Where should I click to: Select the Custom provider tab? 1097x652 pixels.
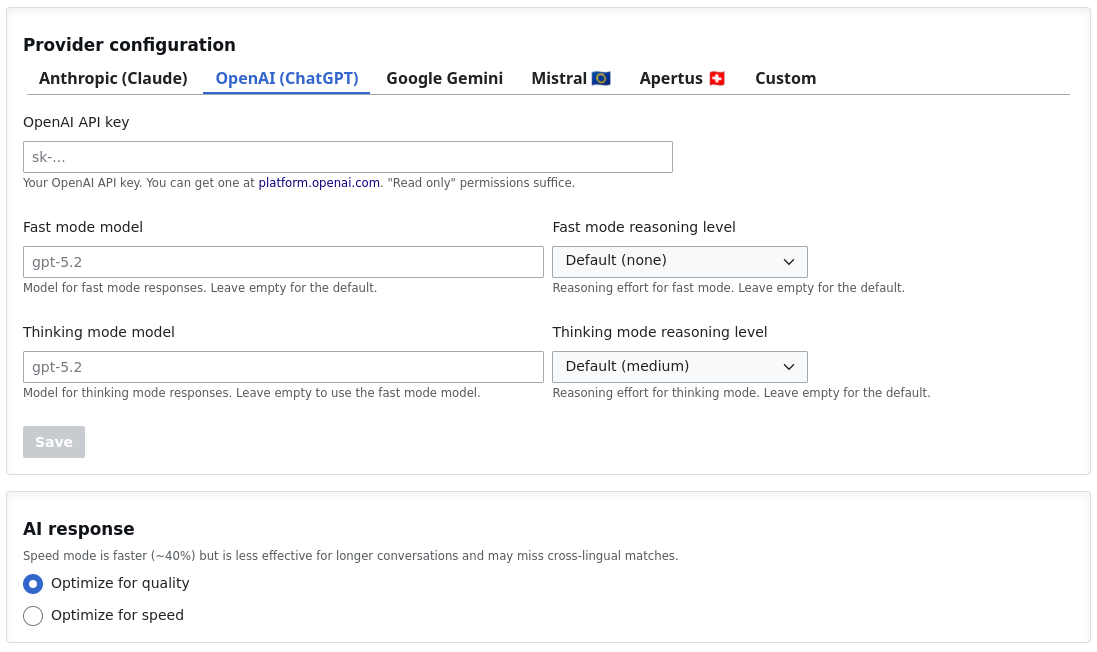(x=786, y=78)
